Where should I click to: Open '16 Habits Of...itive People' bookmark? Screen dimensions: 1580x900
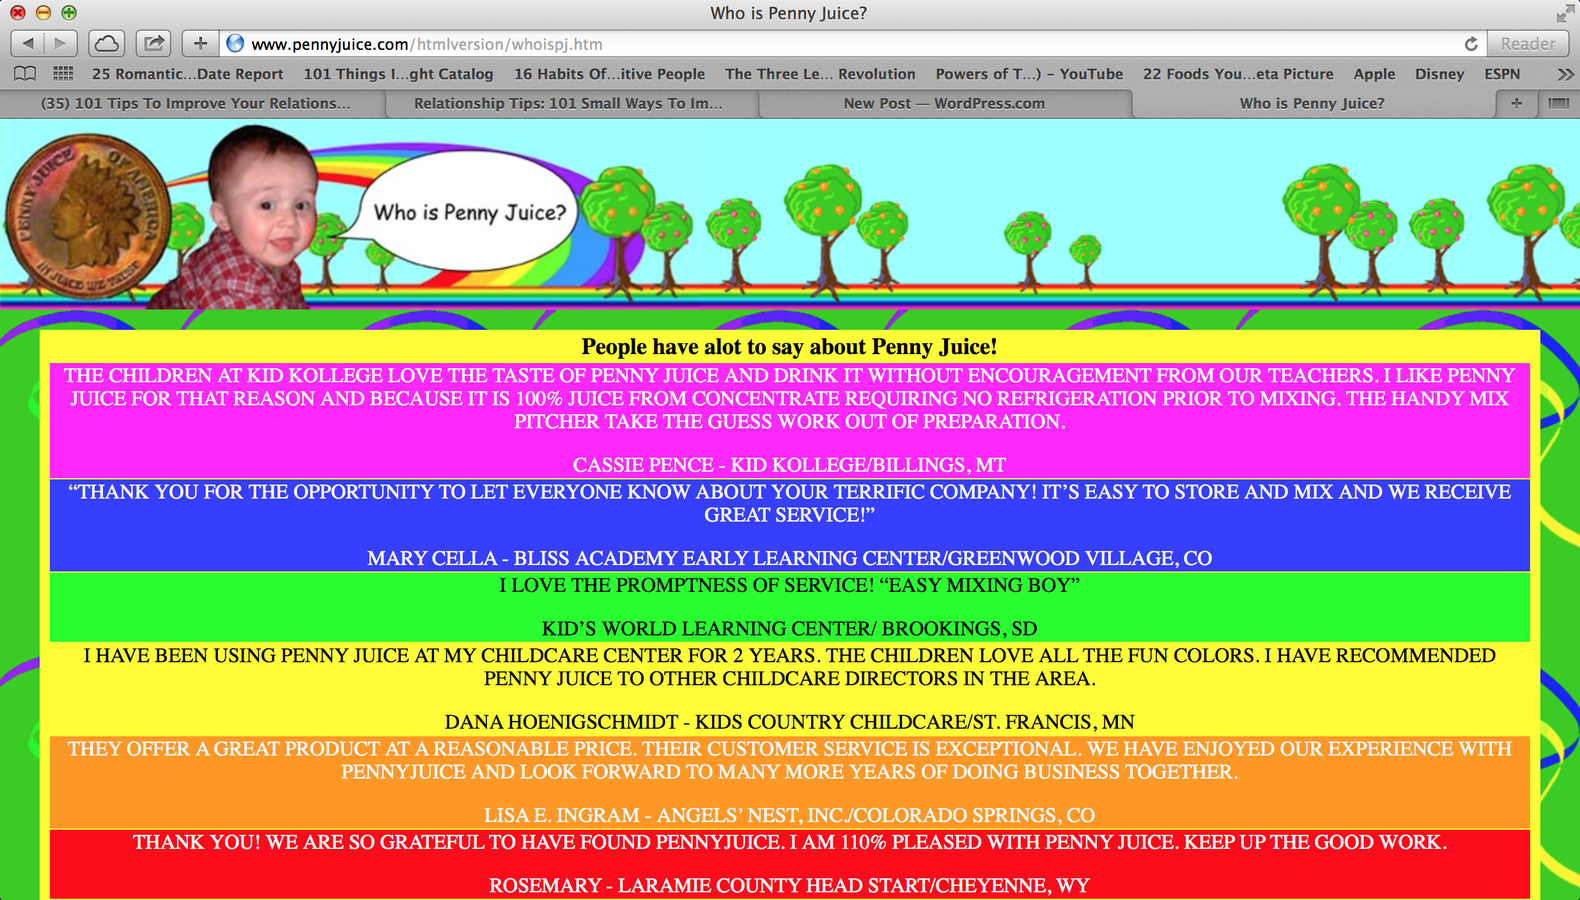coord(609,74)
